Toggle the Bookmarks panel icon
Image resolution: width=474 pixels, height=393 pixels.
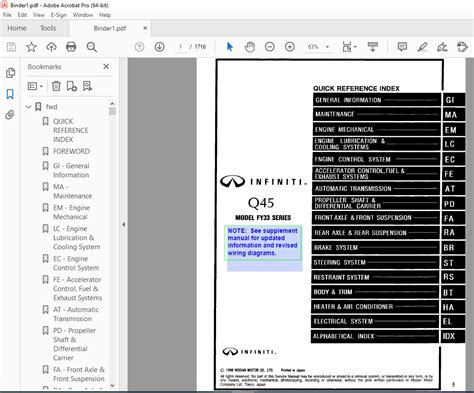coord(10,94)
